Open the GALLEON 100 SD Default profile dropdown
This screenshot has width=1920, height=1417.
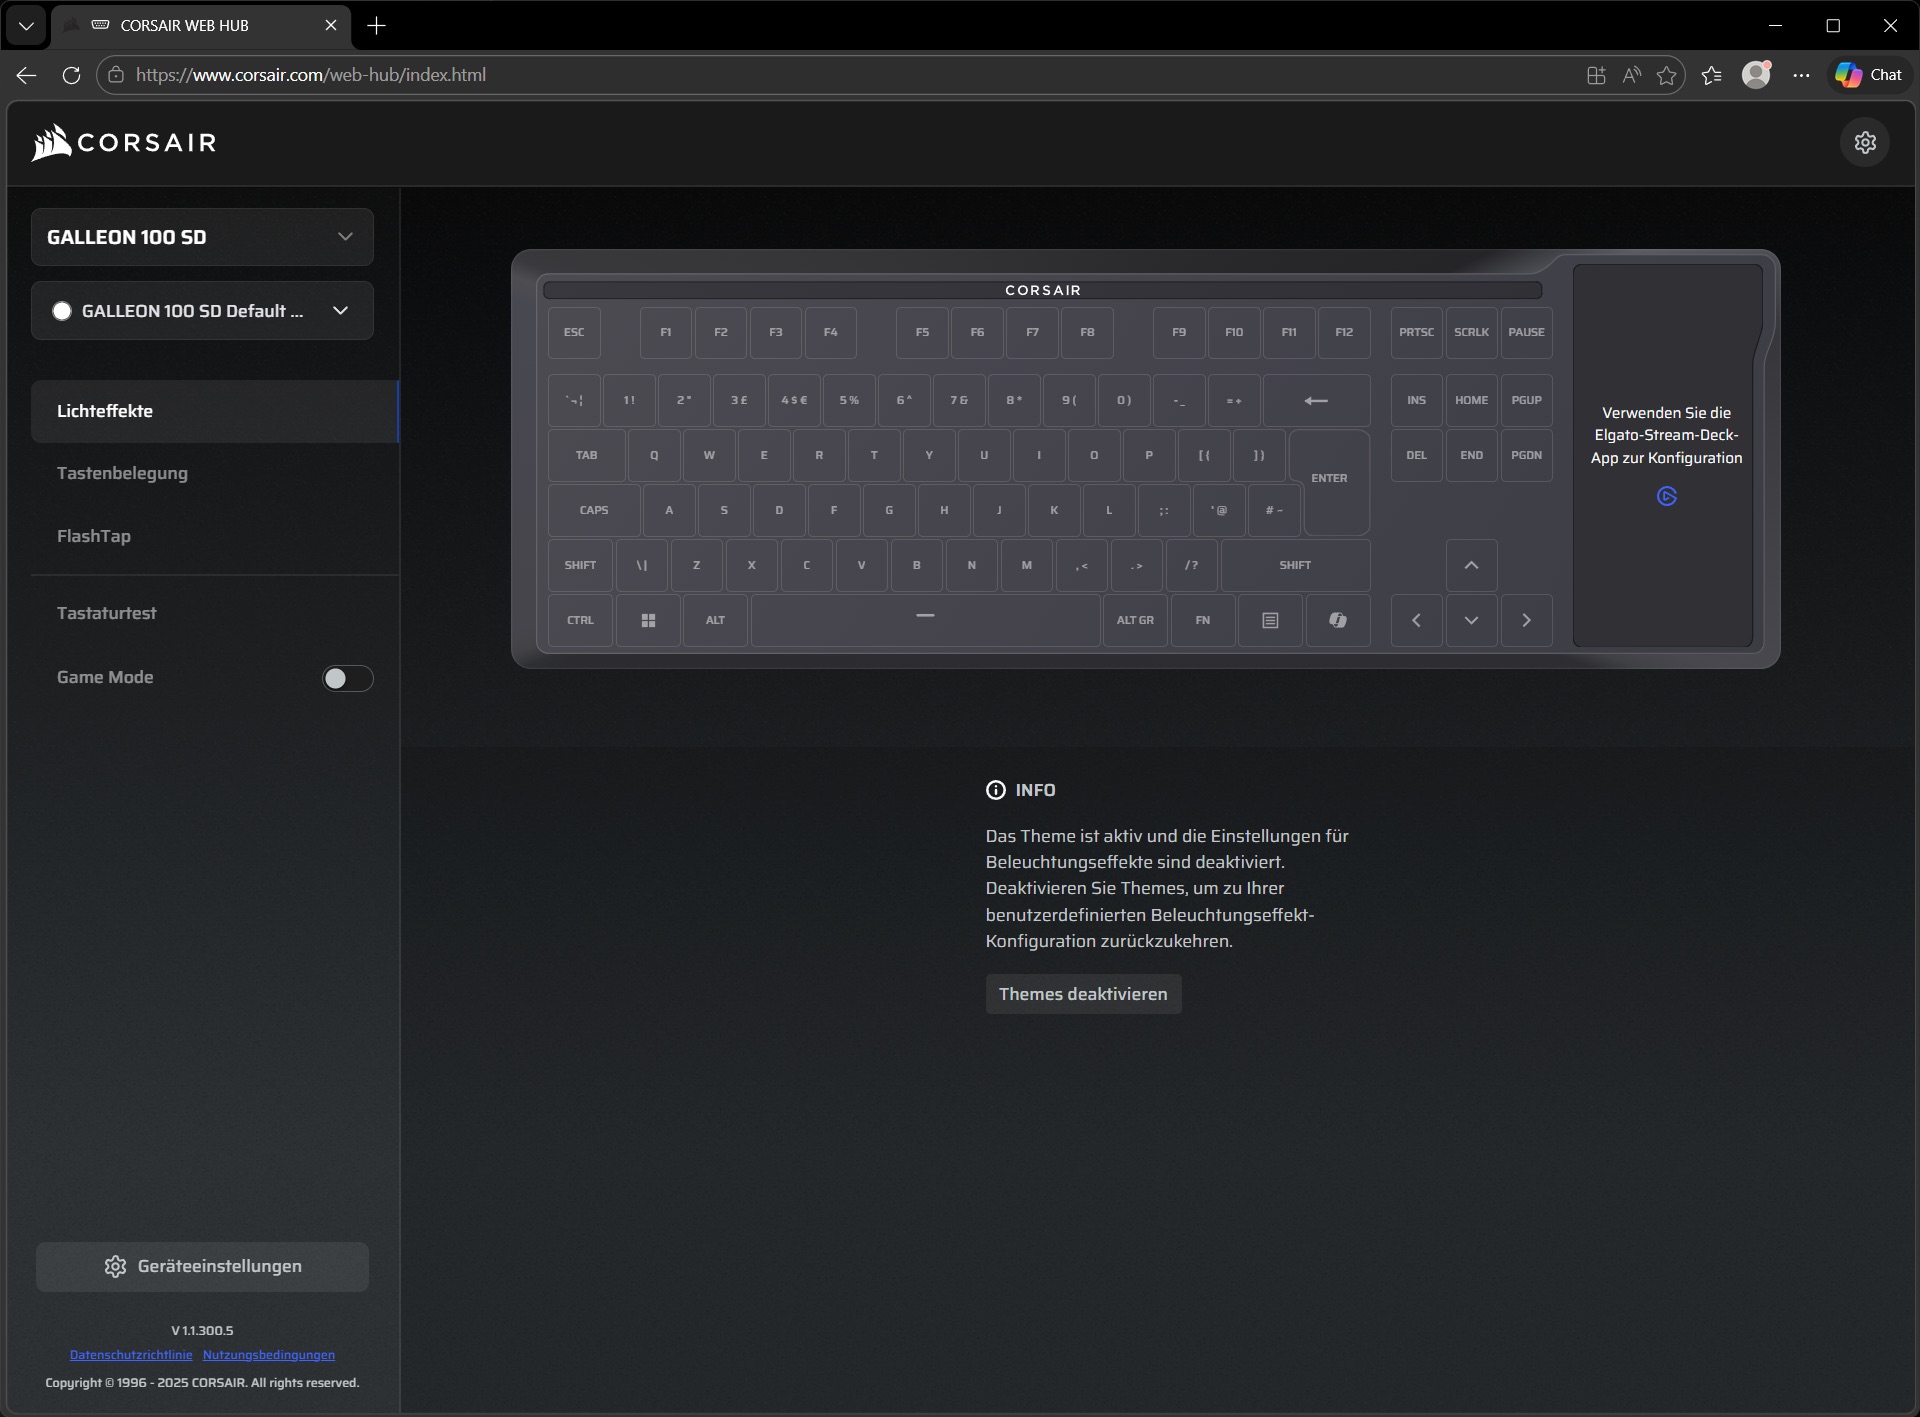tap(340, 311)
